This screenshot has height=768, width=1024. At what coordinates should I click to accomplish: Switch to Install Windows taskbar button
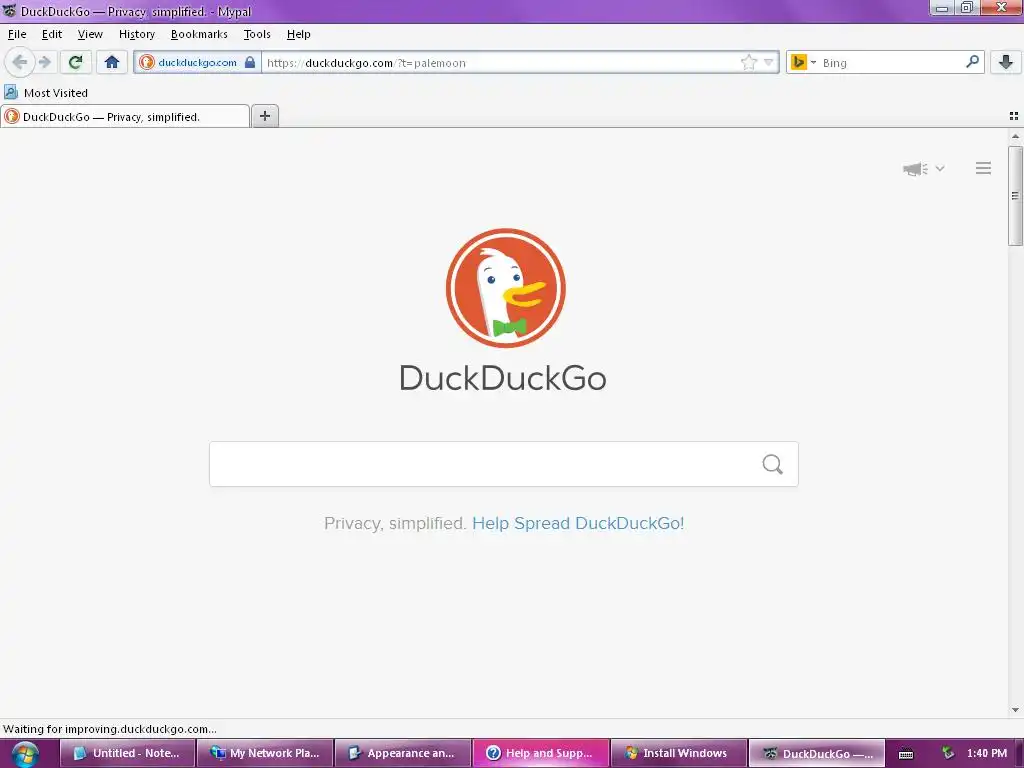point(679,753)
